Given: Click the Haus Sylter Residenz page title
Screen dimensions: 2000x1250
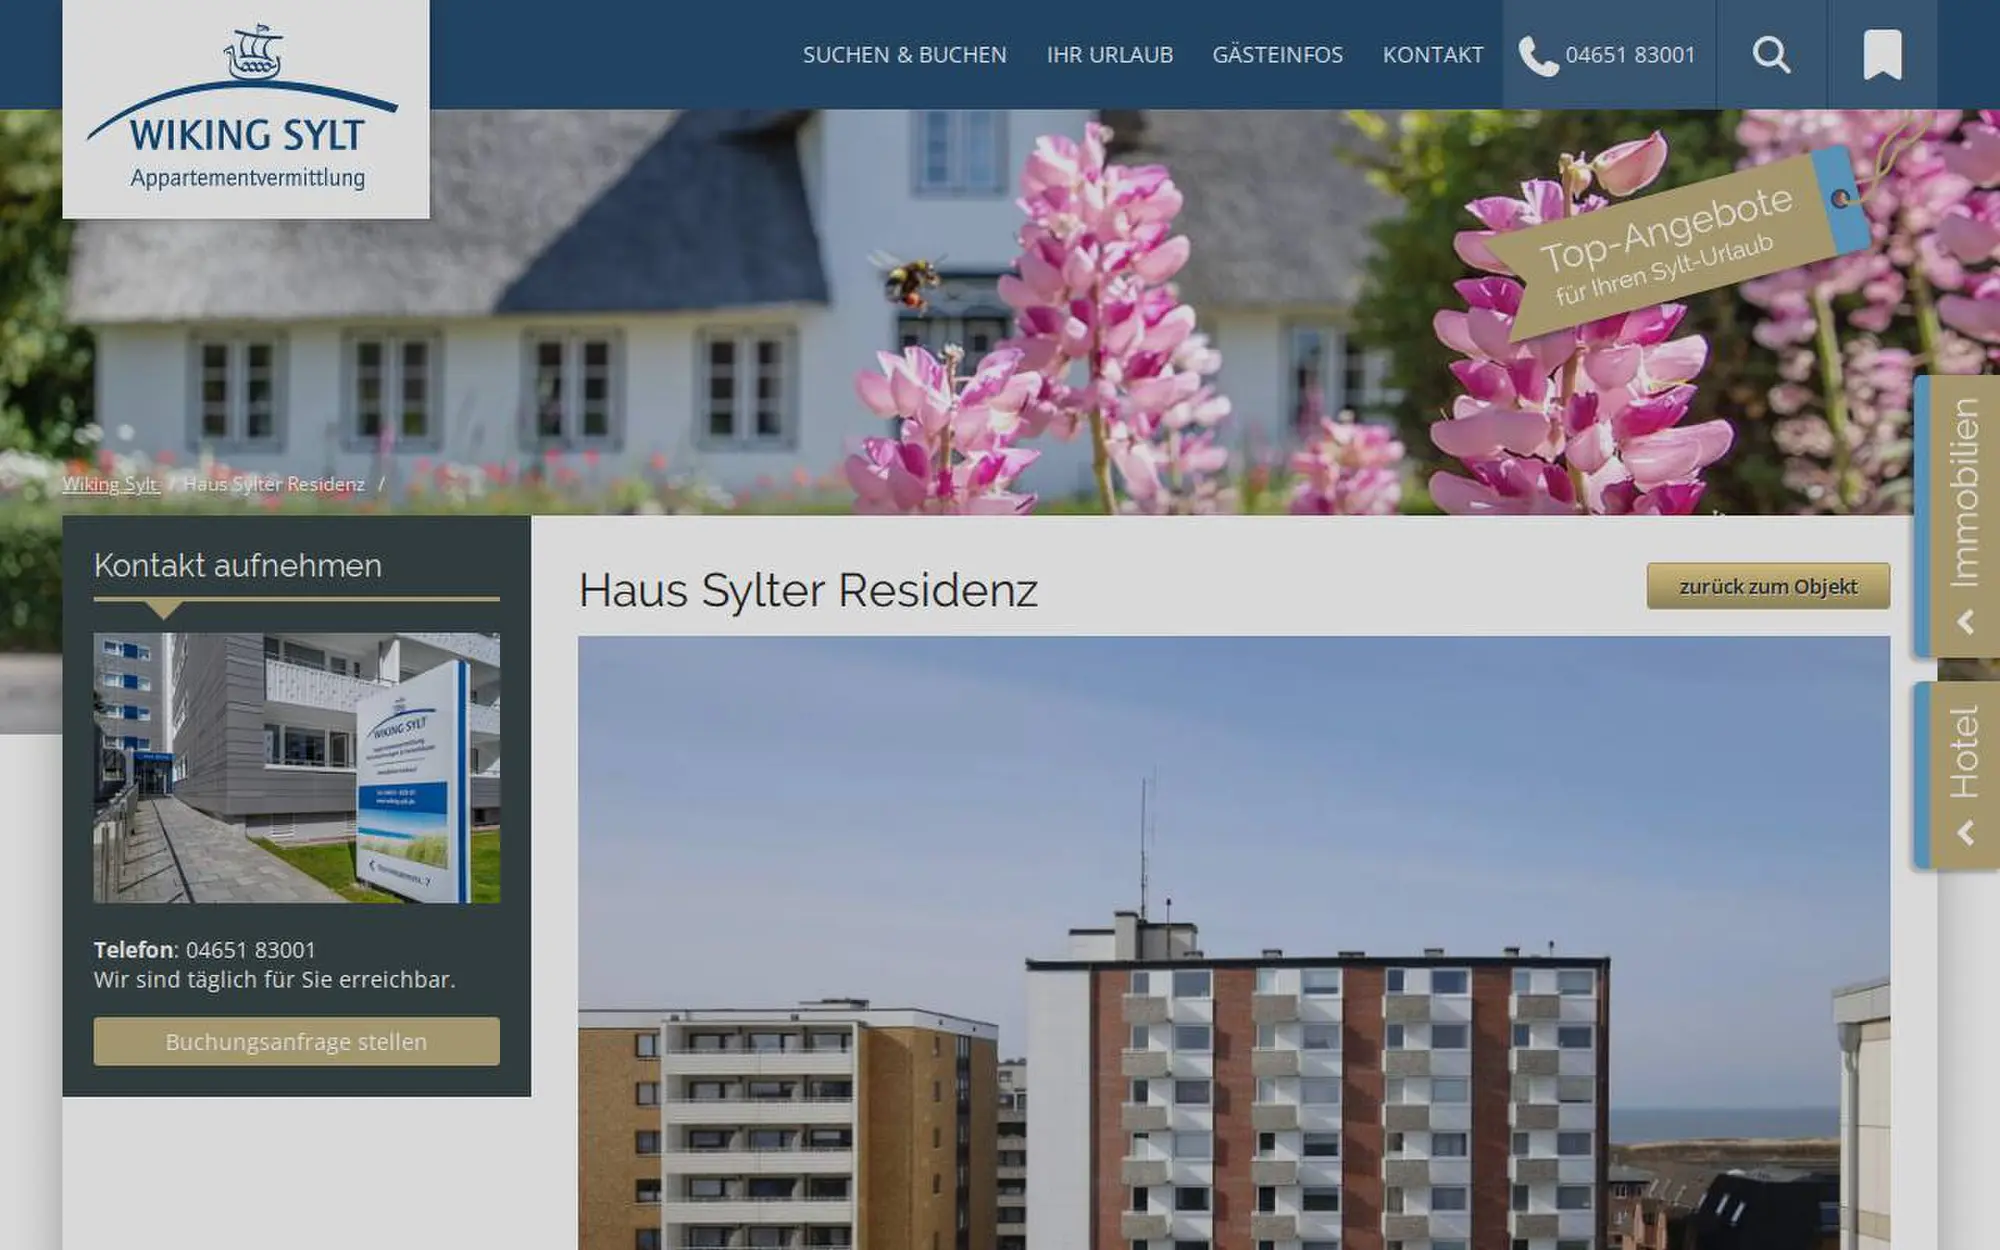Looking at the screenshot, I should [x=808, y=590].
